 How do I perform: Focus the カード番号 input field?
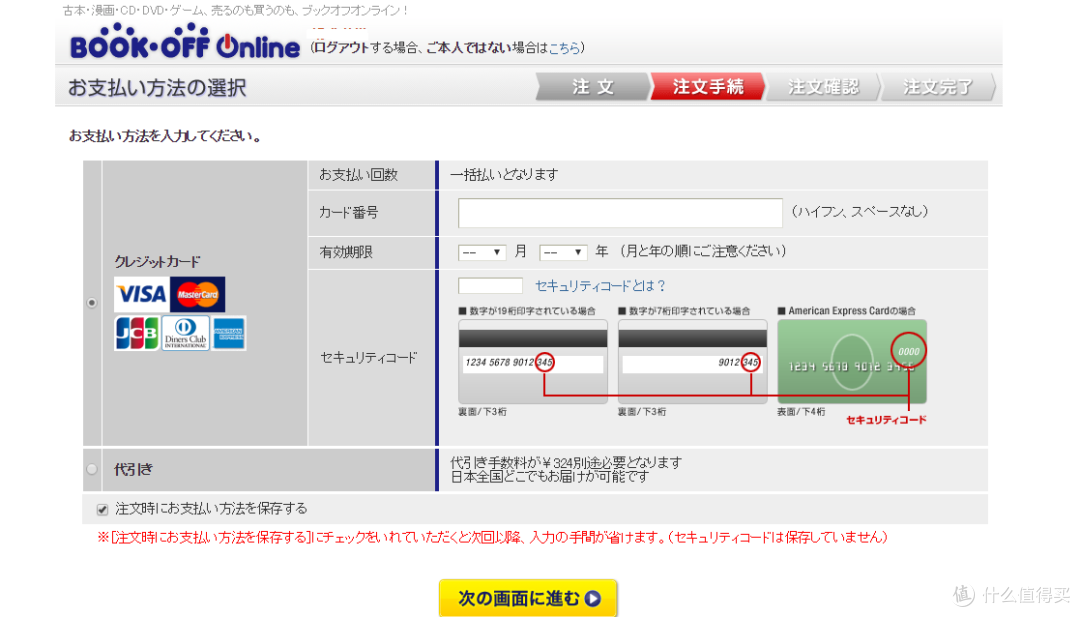(620, 213)
